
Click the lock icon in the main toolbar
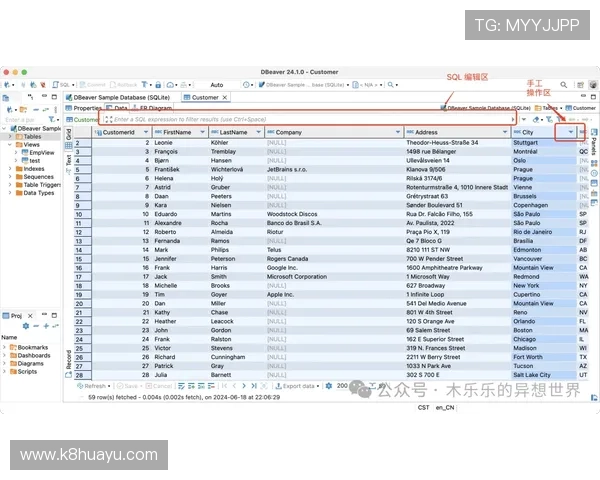(x=158, y=85)
